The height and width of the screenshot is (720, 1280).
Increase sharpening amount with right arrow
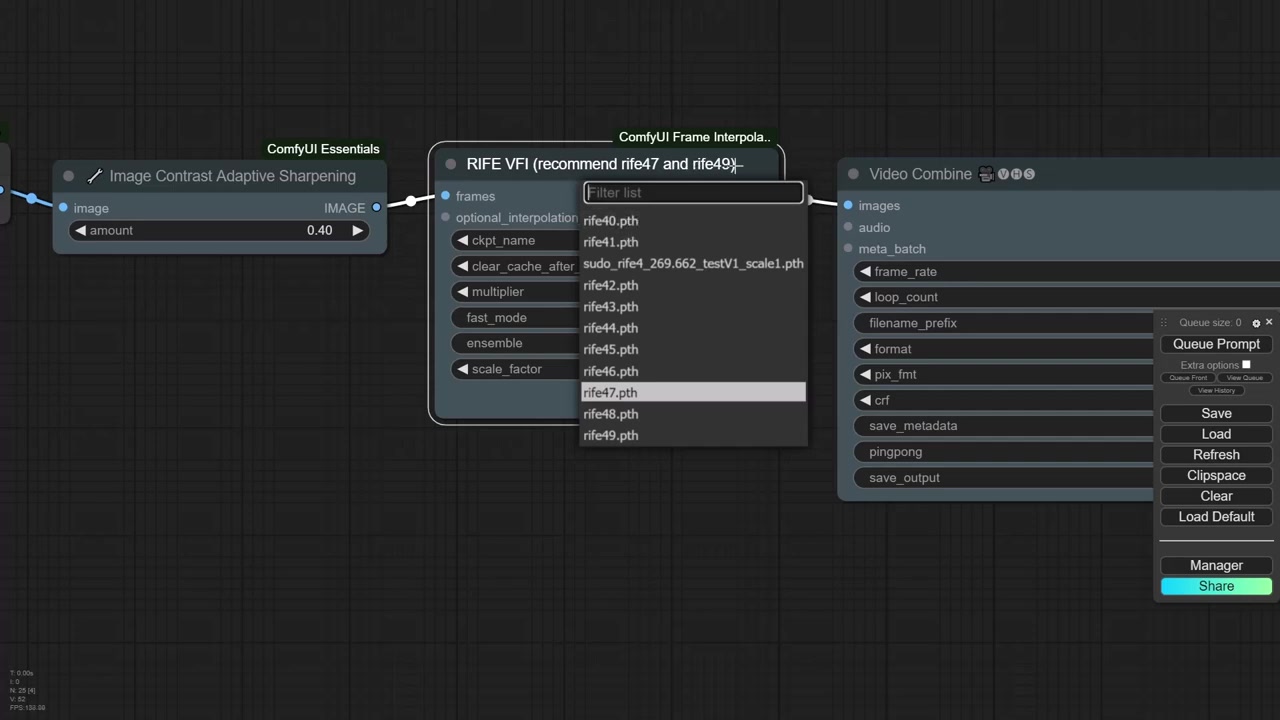(357, 231)
